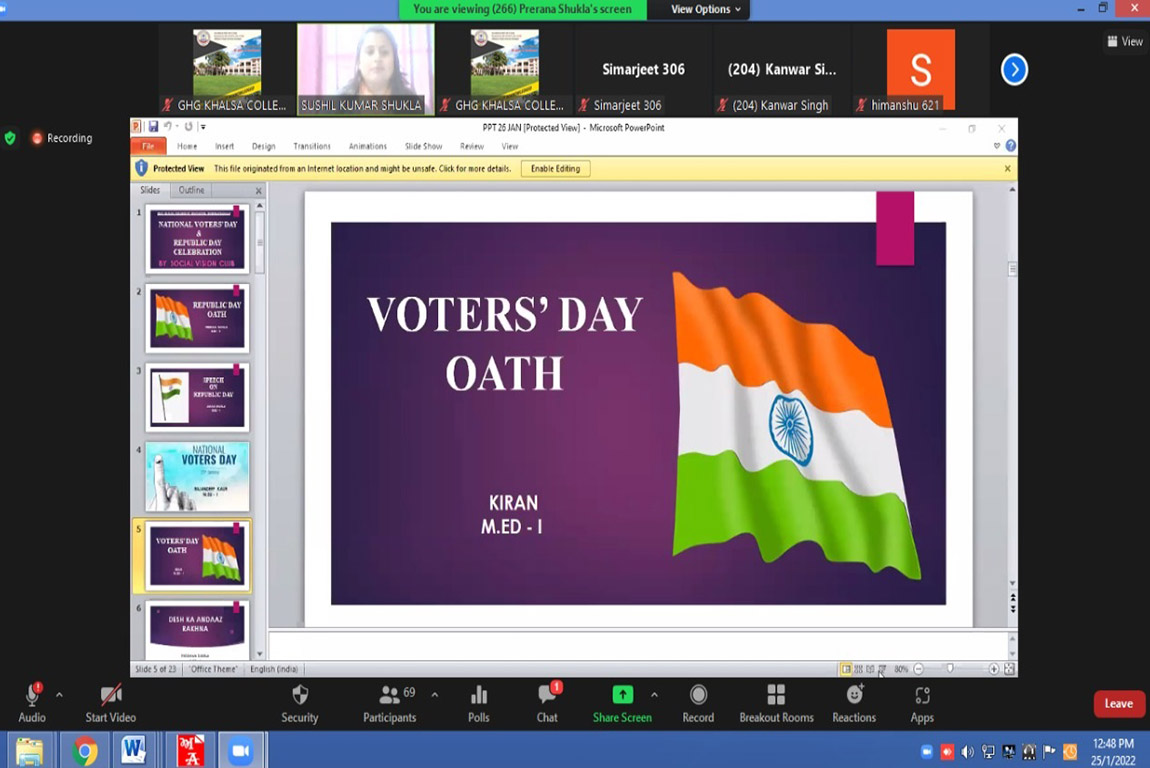Toggle Start Video in Zoom
The width and height of the screenshot is (1150, 768).
[109, 703]
